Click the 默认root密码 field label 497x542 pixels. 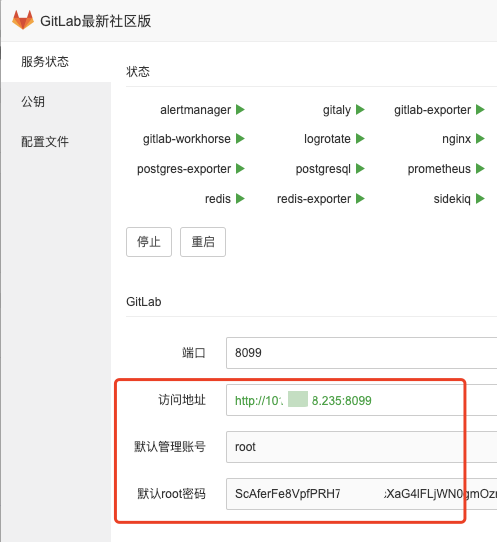[x=171, y=494]
